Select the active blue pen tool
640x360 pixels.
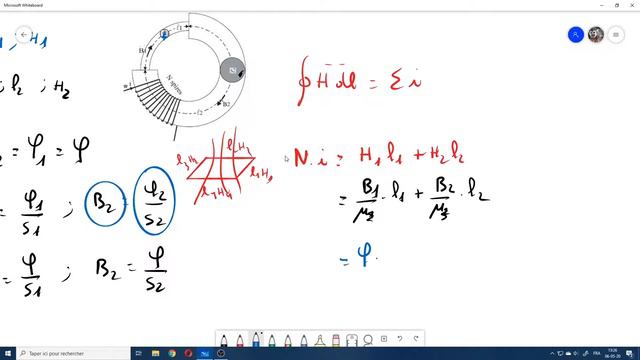[256, 339]
